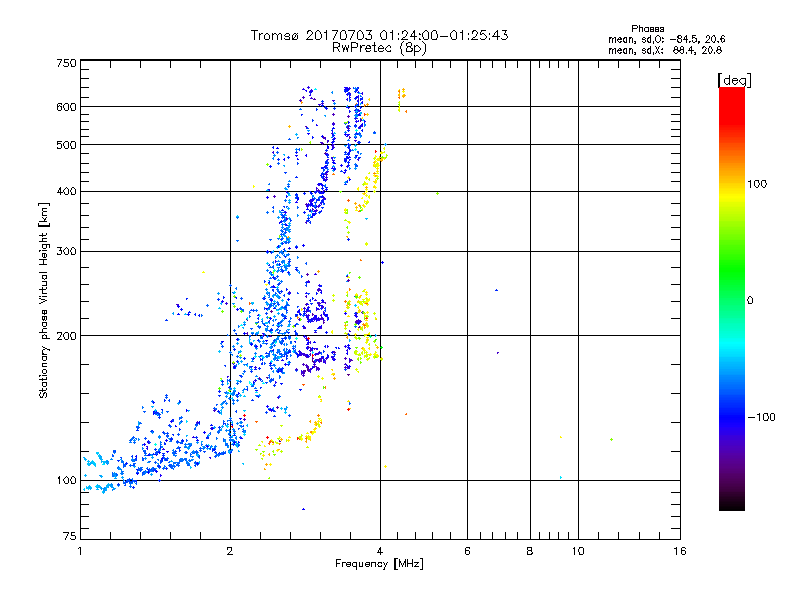800x600 pixels.
Task: Select the 'RwPretec (8p)' subtitle text
Action: (379, 48)
